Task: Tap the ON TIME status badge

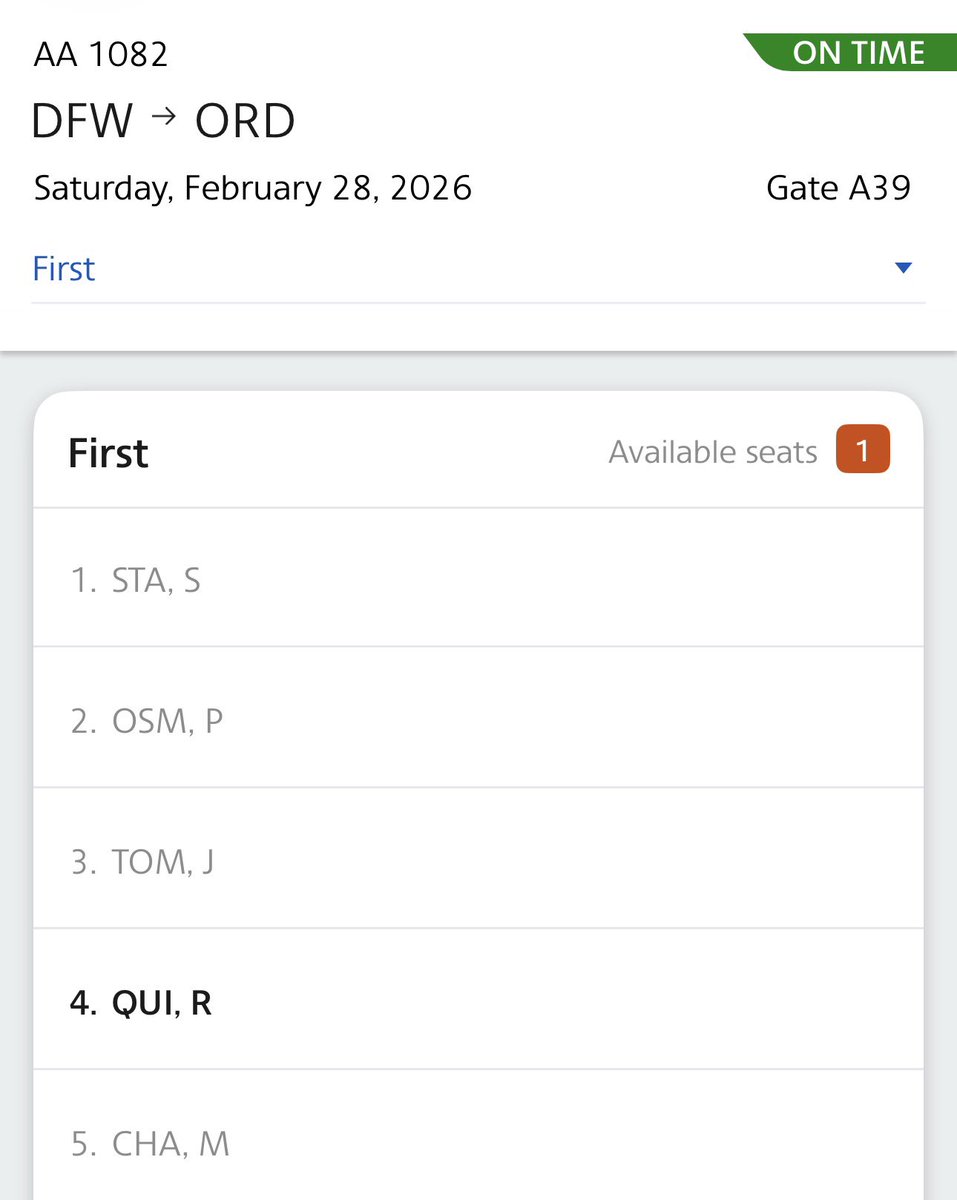Action: tap(852, 52)
